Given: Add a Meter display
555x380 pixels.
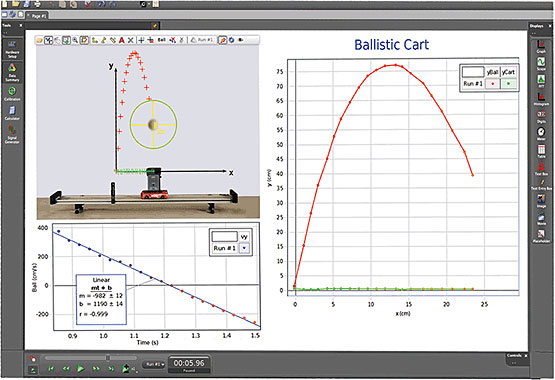Looking at the screenshot, I should tap(541, 134).
